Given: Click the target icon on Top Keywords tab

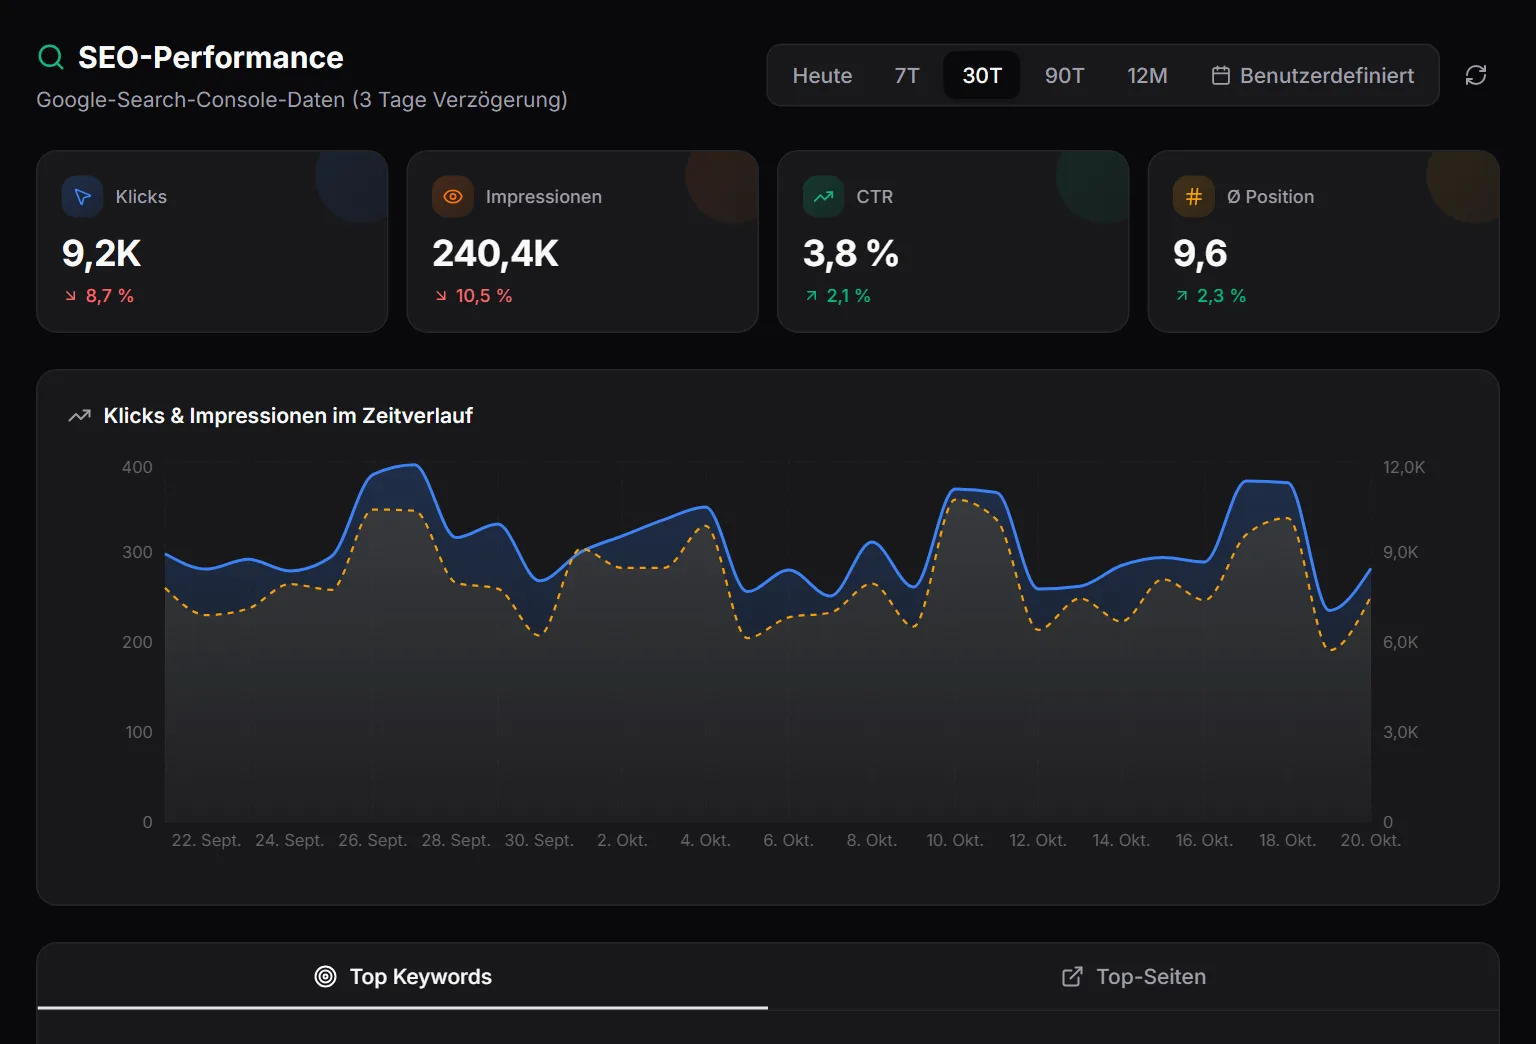Looking at the screenshot, I should pos(325,977).
